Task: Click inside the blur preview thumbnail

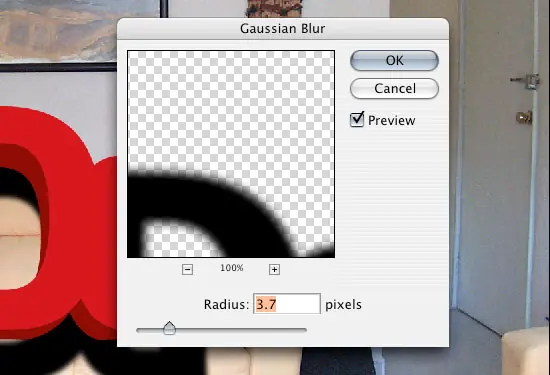Action: (231, 154)
